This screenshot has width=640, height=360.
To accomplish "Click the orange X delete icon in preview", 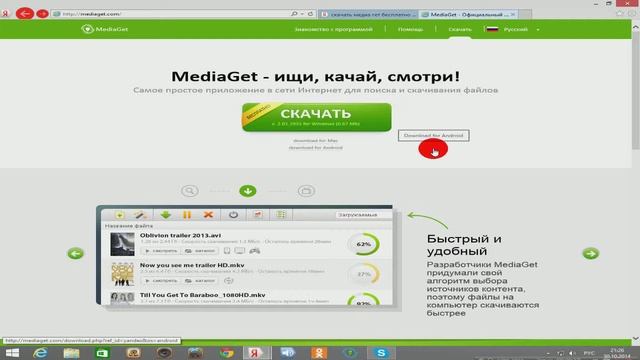I will click(208, 215).
